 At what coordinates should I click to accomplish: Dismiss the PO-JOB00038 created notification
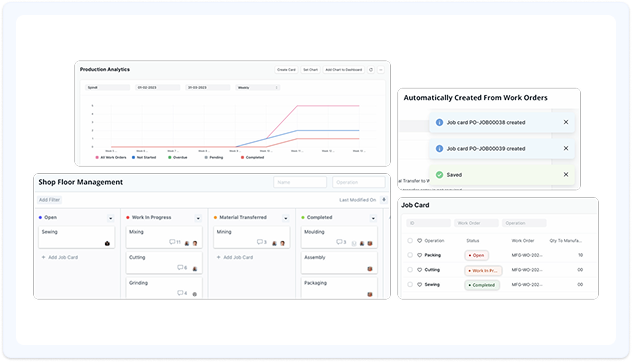coord(566,122)
